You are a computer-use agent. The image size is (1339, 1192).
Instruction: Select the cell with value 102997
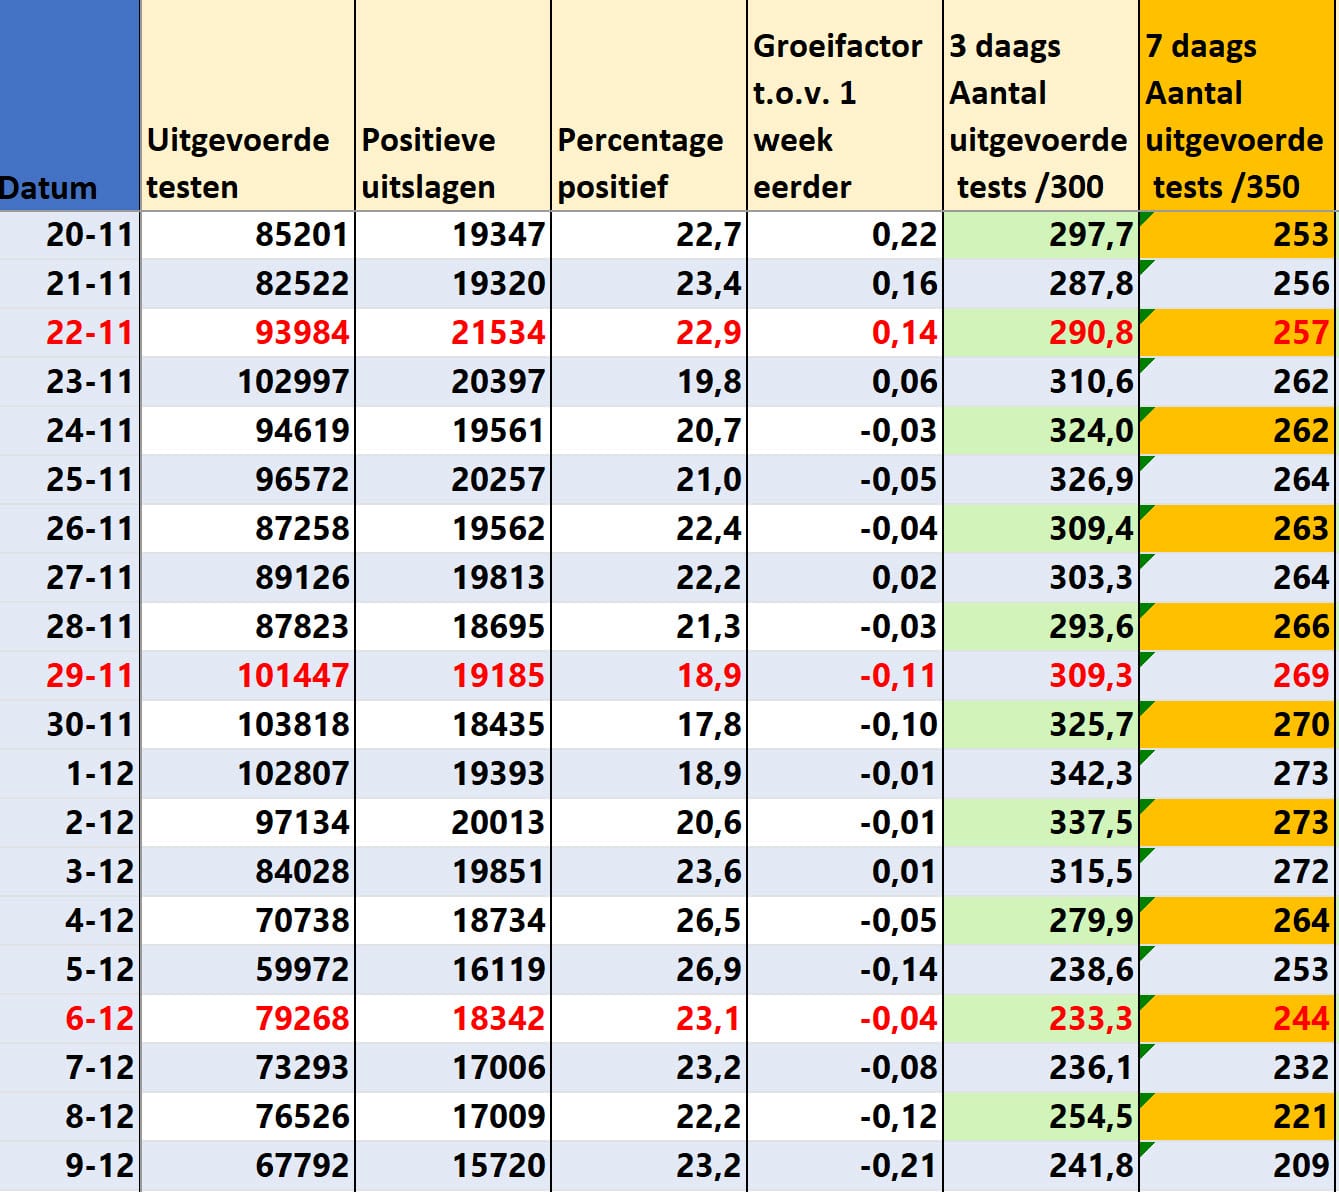point(247,382)
